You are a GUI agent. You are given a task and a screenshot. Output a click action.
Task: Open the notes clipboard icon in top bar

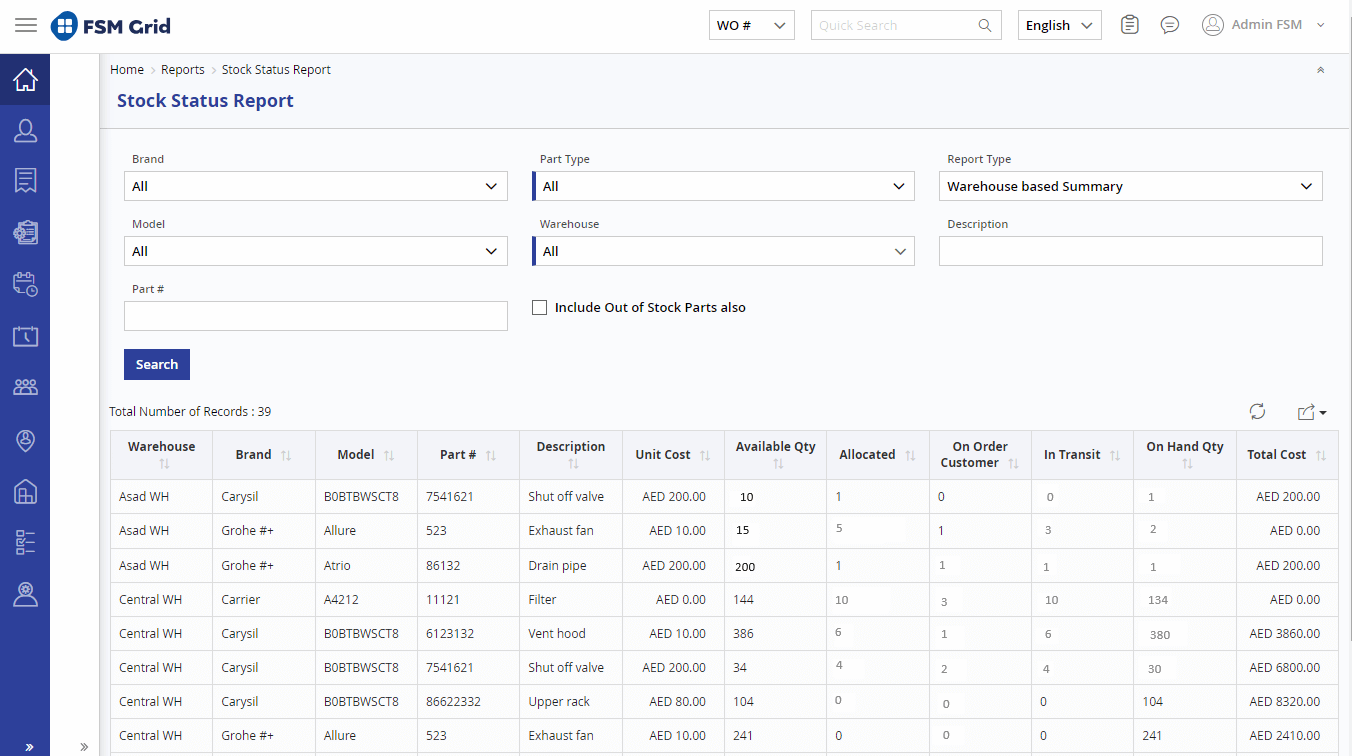pyautogui.click(x=1129, y=24)
